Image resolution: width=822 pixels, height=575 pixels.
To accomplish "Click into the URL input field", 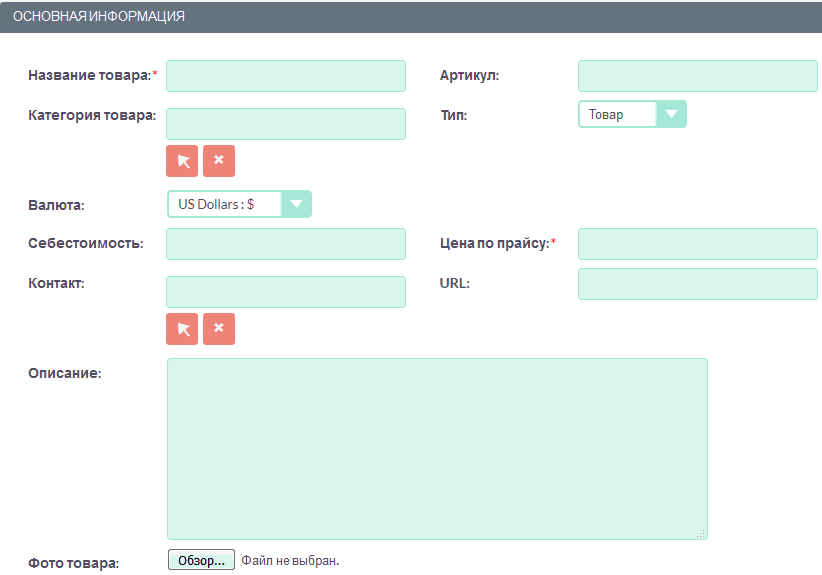I will coord(697,284).
